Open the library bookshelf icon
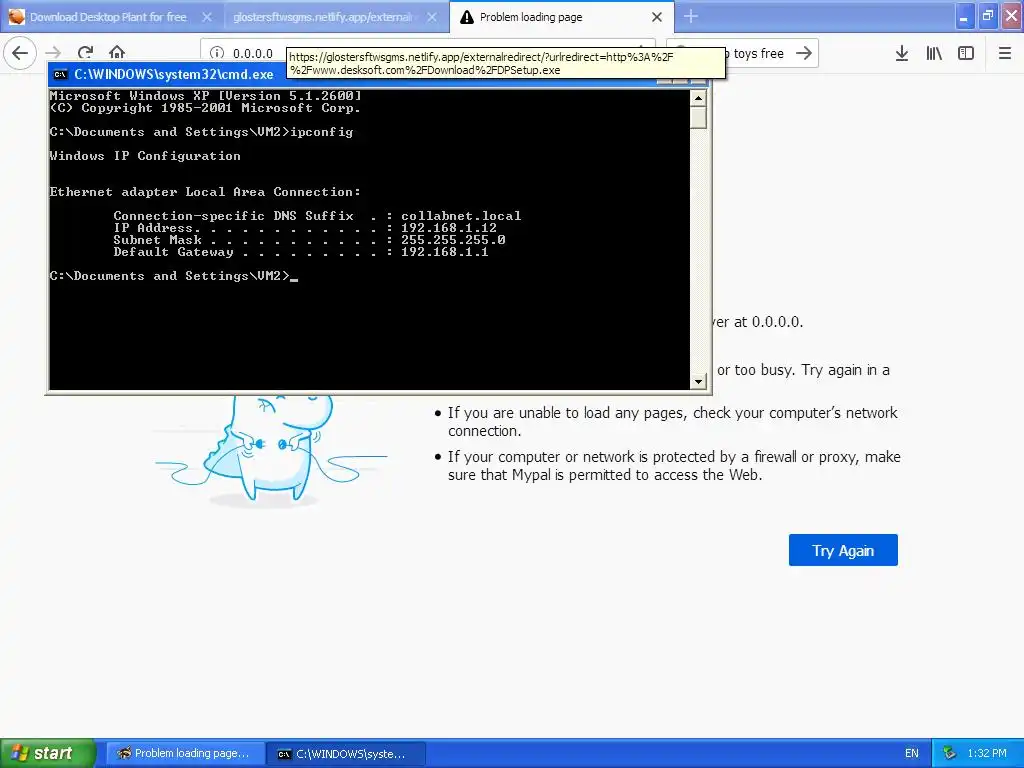 tap(934, 54)
